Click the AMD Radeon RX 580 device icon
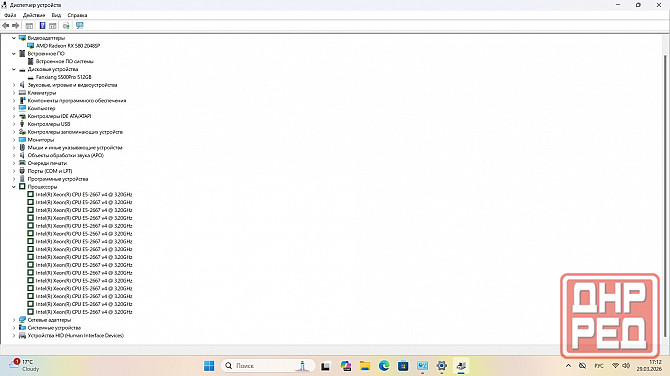The width and height of the screenshot is (670, 376). pyautogui.click(x=30, y=45)
